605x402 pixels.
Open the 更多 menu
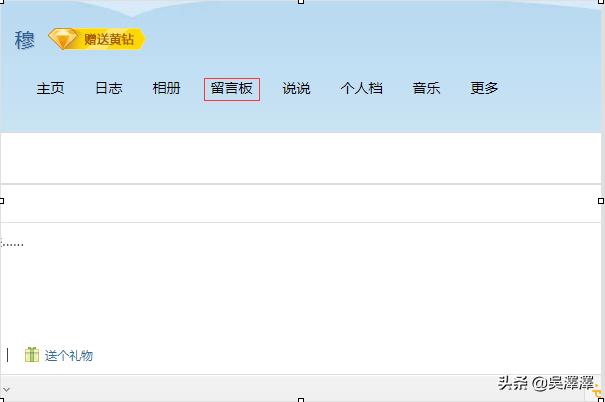(x=484, y=88)
